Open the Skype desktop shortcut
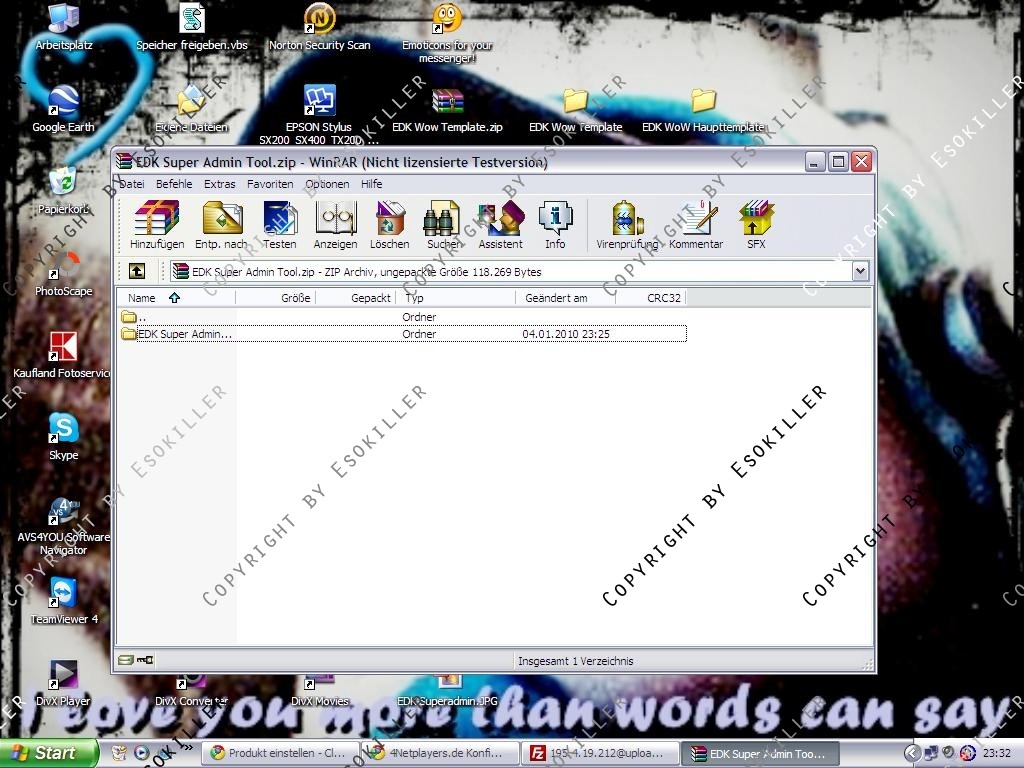 [64, 435]
